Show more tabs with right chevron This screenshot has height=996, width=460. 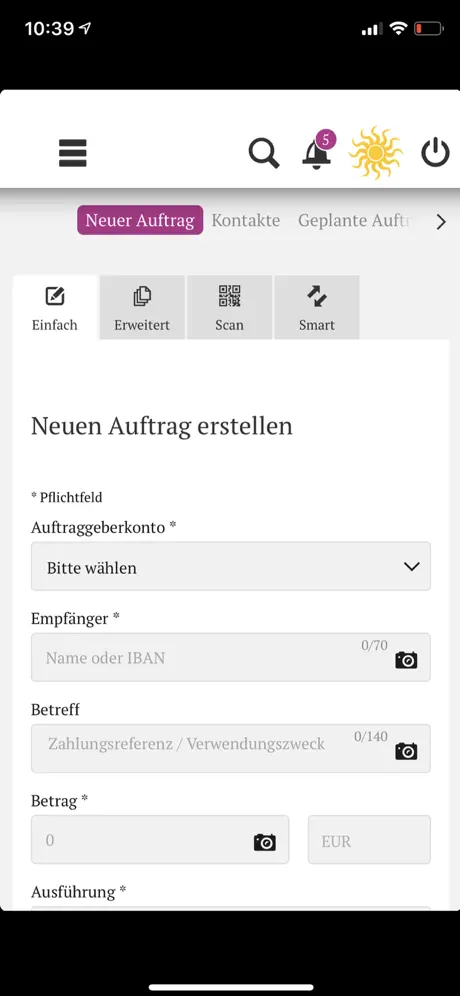(441, 222)
